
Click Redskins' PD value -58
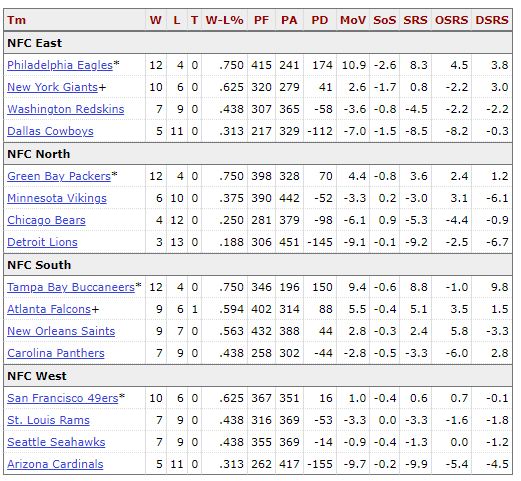coord(323,109)
